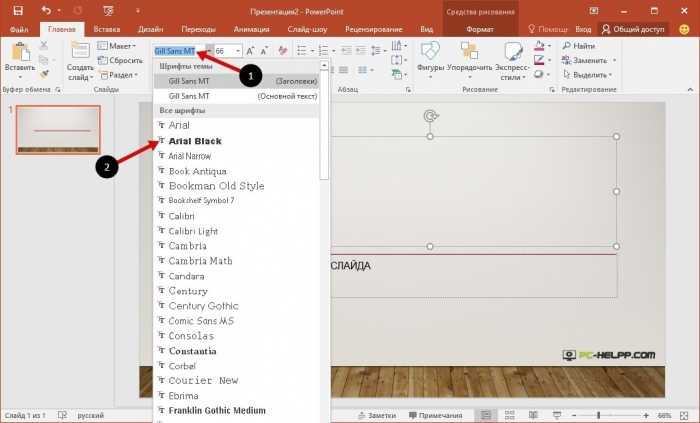Switch to the Animations (Анимация) tab
The width and height of the screenshot is (700, 423).
pyautogui.click(x=251, y=29)
